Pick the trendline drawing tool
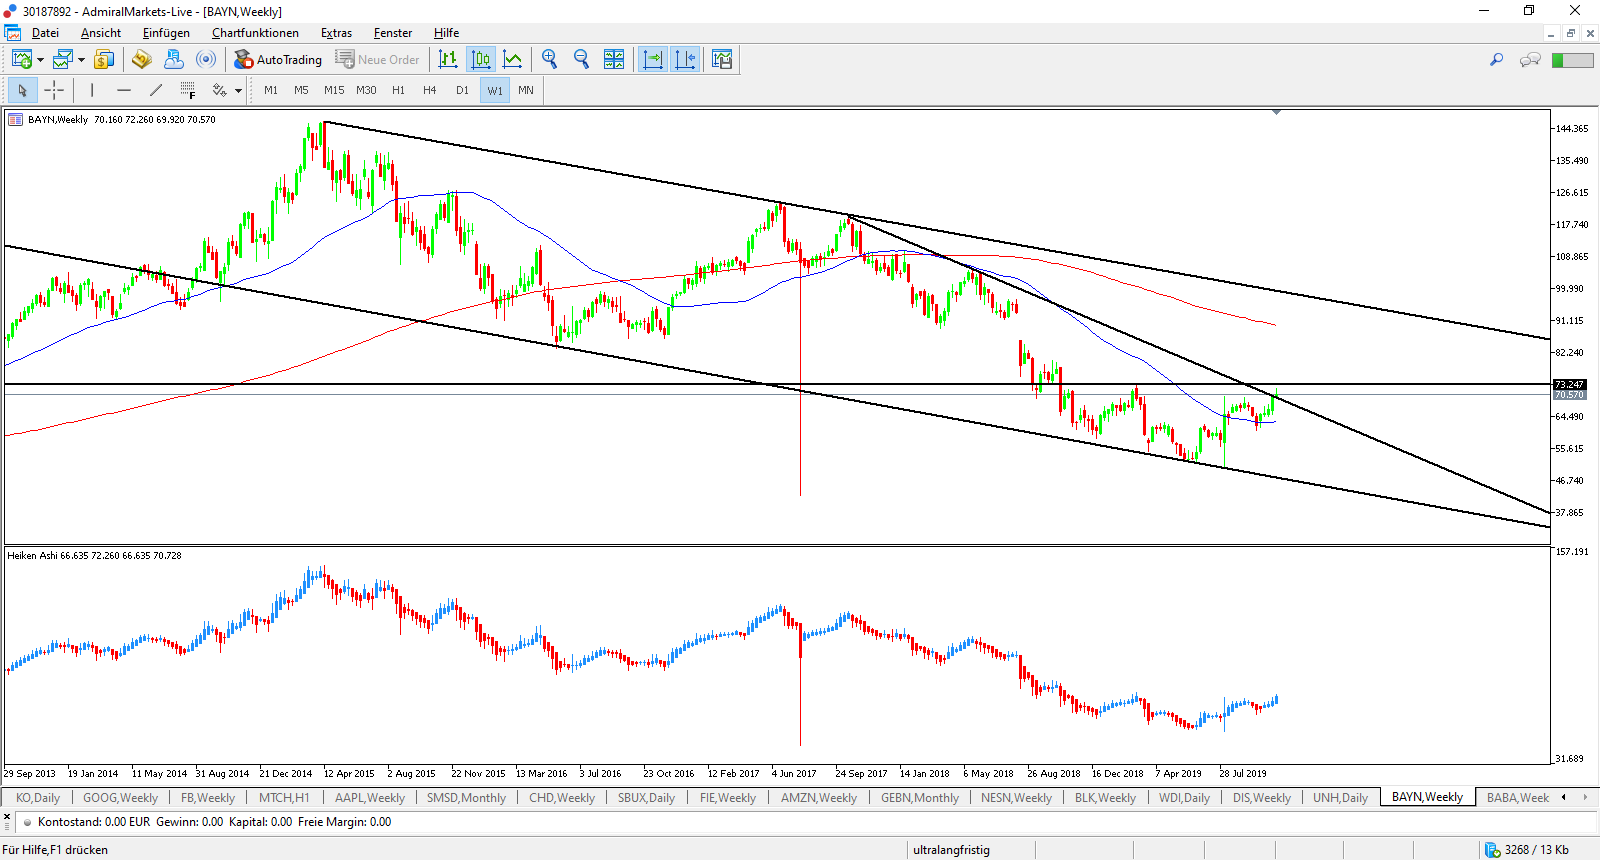Image resolution: width=1600 pixels, height=860 pixels. 156,91
